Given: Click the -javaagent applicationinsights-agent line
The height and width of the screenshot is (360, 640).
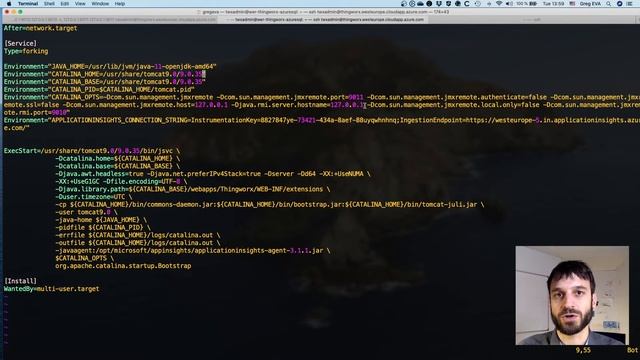Looking at the screenshot, I should (193, 250).
